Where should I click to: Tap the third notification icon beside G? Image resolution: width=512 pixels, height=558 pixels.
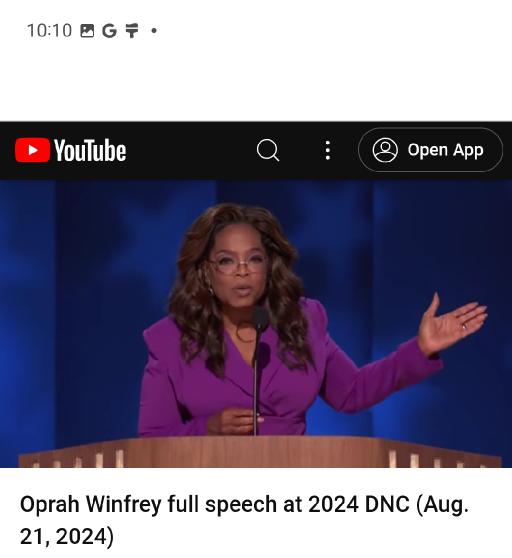point(132,31)
